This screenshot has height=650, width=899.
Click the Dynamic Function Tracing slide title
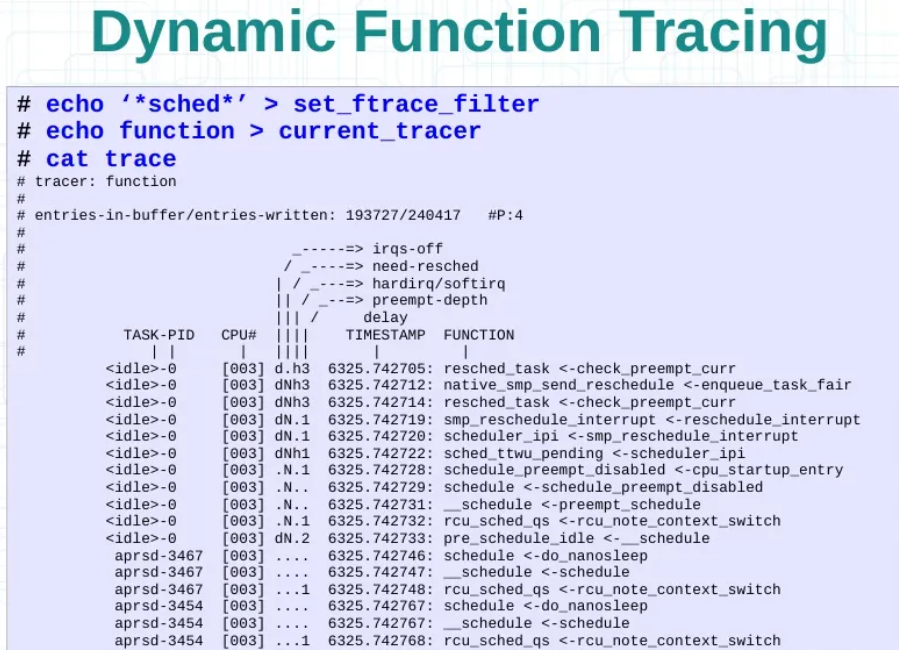(x=459, y=35)
